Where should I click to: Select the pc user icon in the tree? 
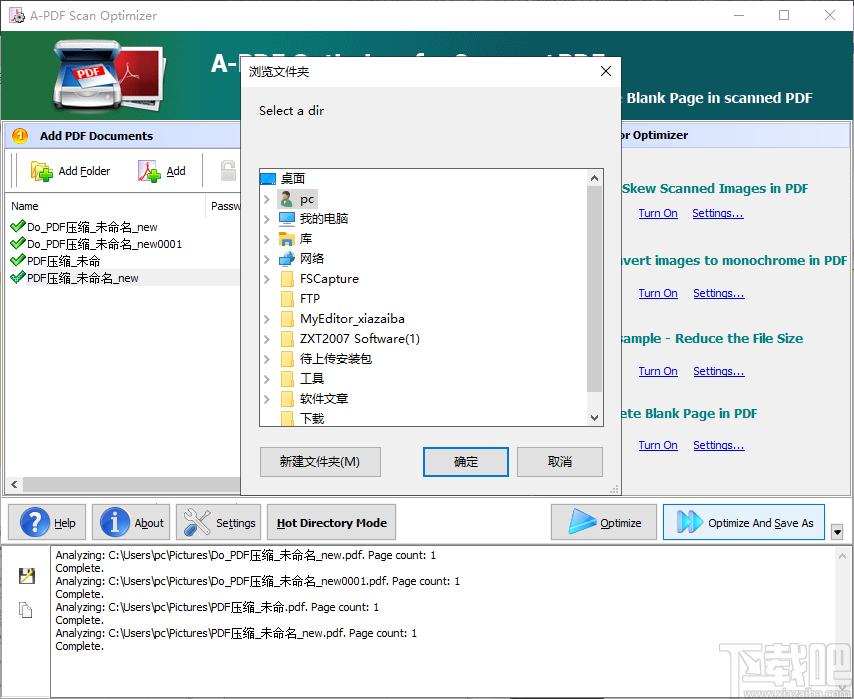[x=286, y=199]
